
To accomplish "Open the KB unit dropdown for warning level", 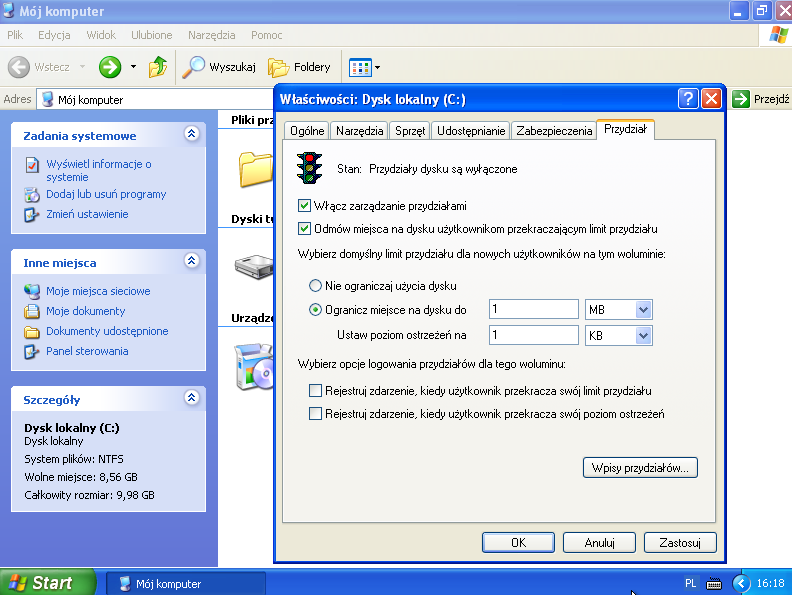I will pos(643,335).
